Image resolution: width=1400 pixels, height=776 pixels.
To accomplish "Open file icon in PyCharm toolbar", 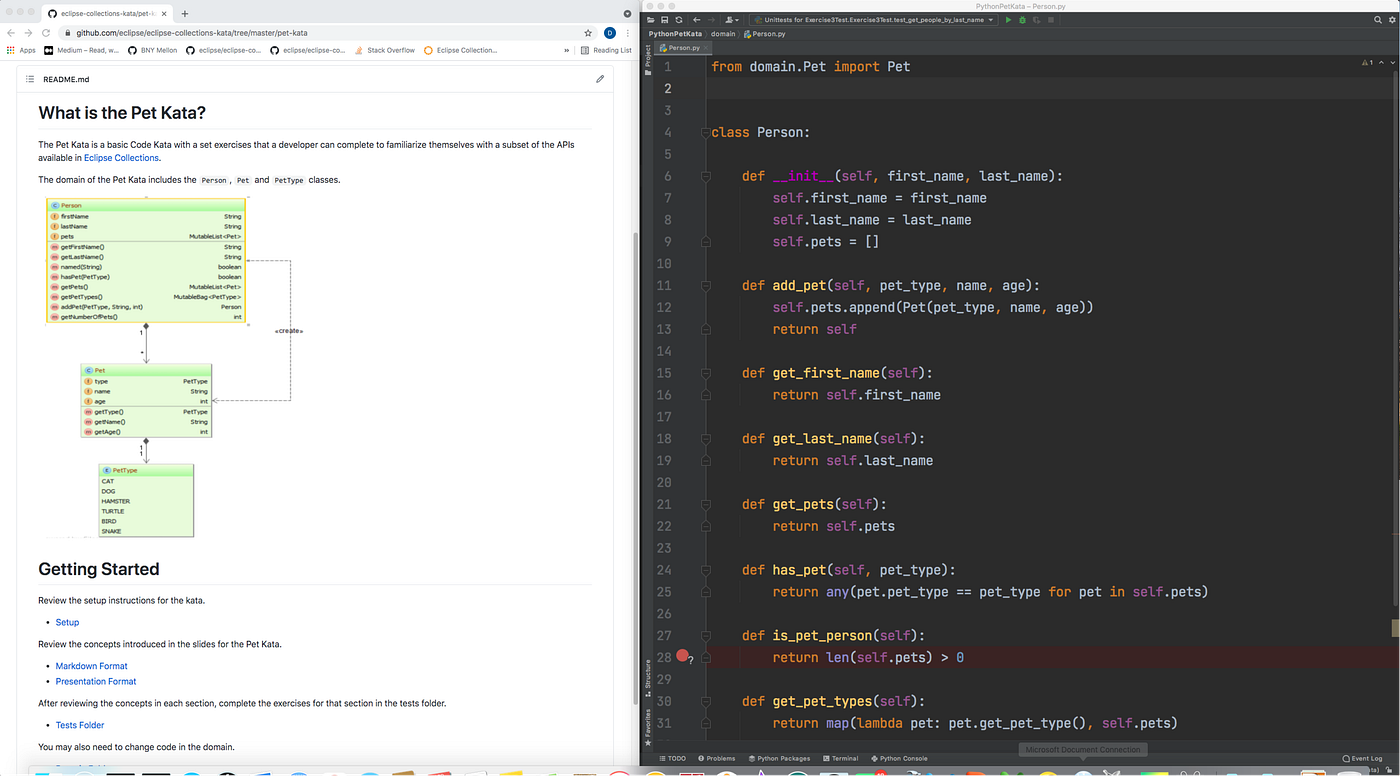I will pos(650,20).
